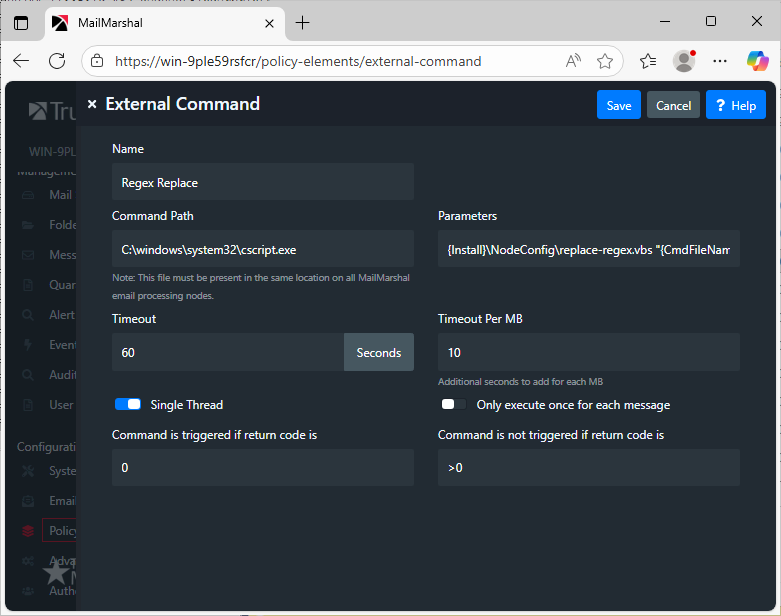
Task: Save the external command
Action: tap(619, 105)
